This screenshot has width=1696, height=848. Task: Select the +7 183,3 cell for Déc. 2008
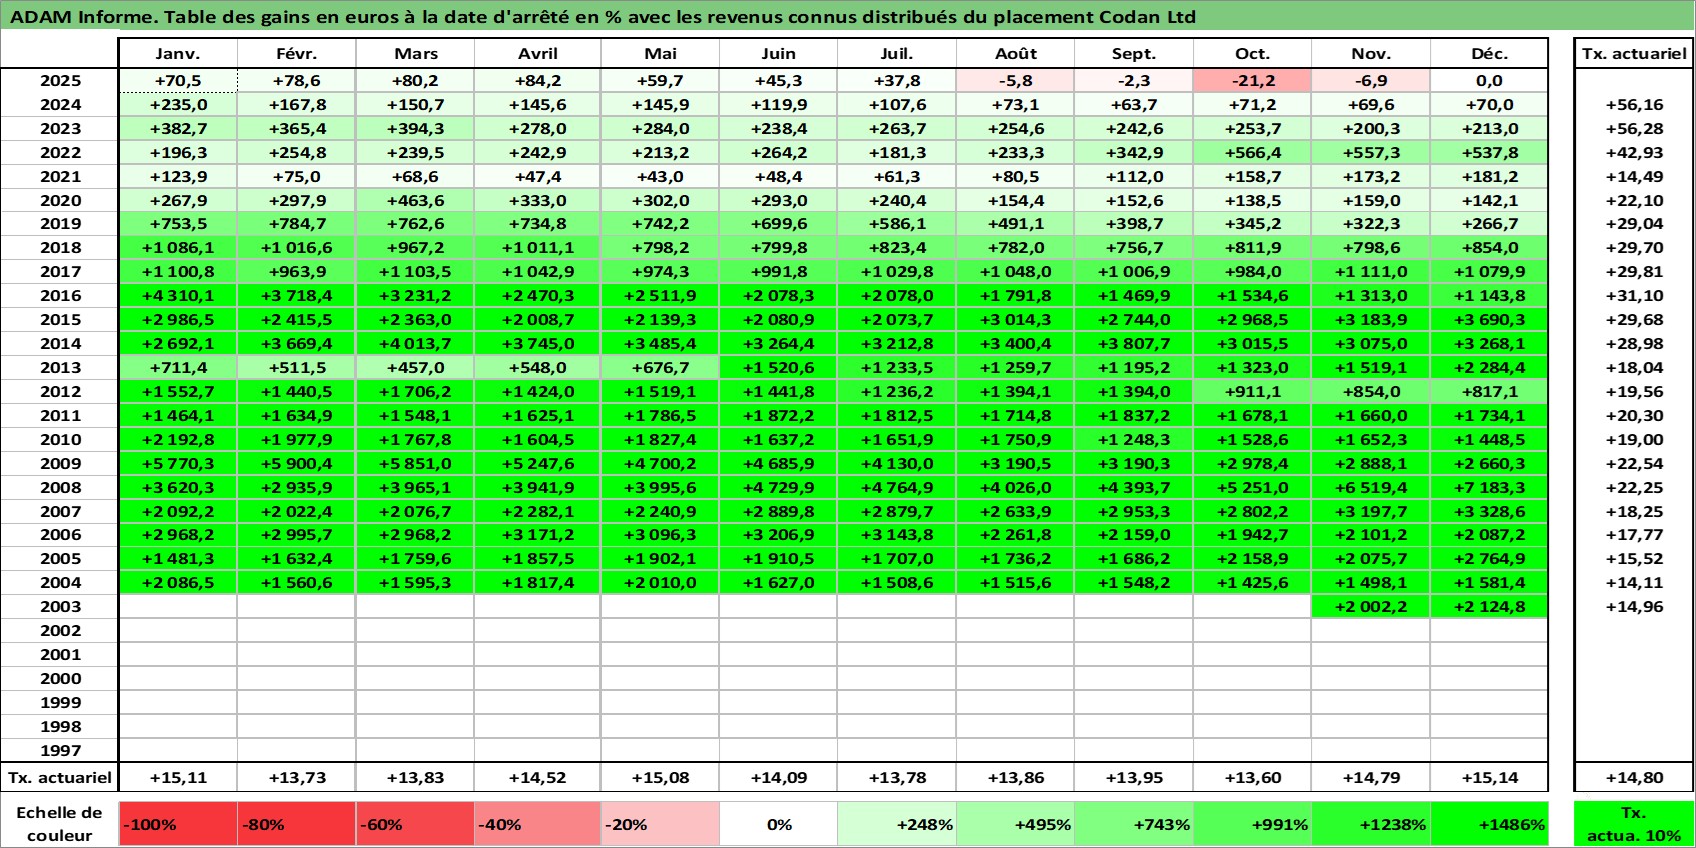1489,488
